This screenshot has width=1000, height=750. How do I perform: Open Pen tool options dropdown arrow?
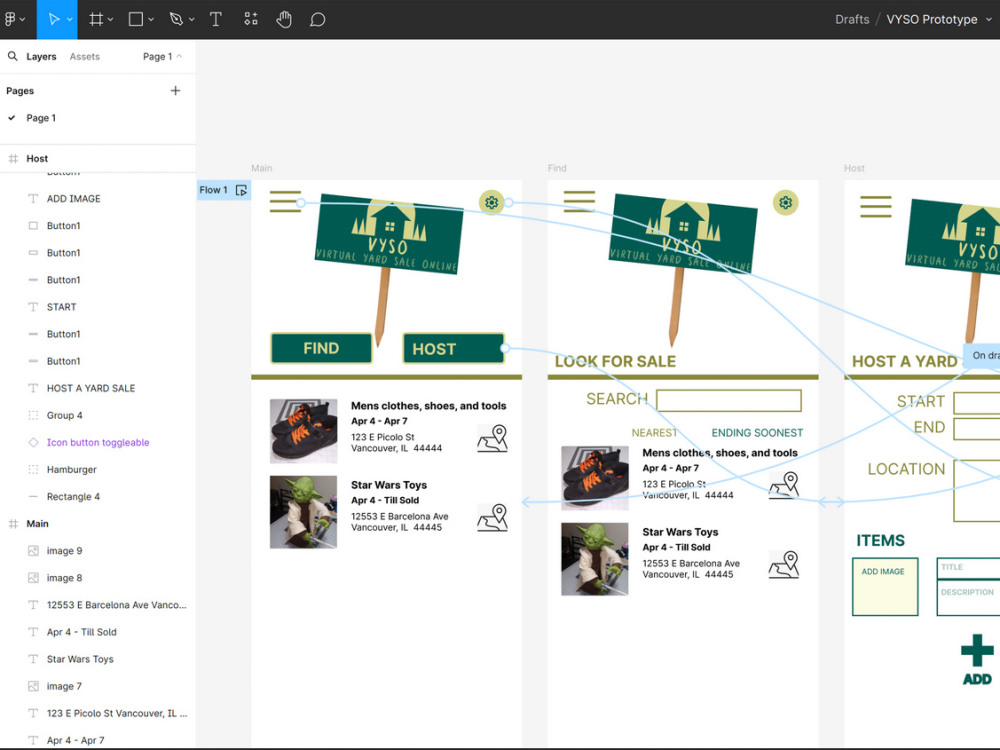(191, 20)
